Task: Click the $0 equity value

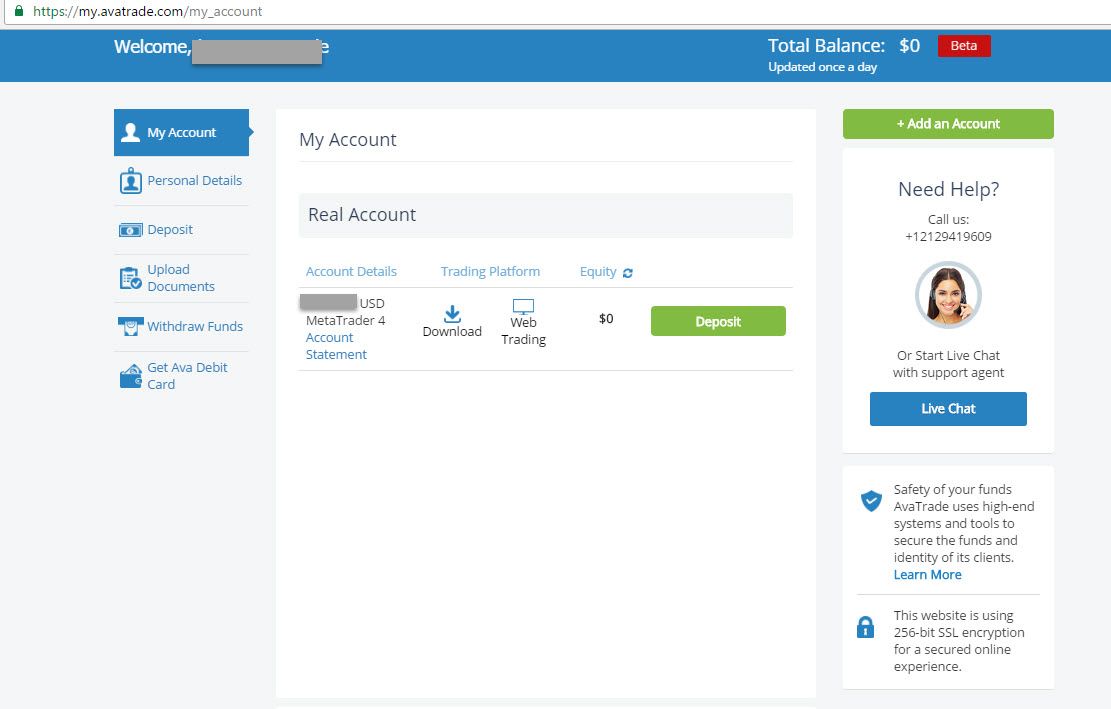Action: (606, 319)
